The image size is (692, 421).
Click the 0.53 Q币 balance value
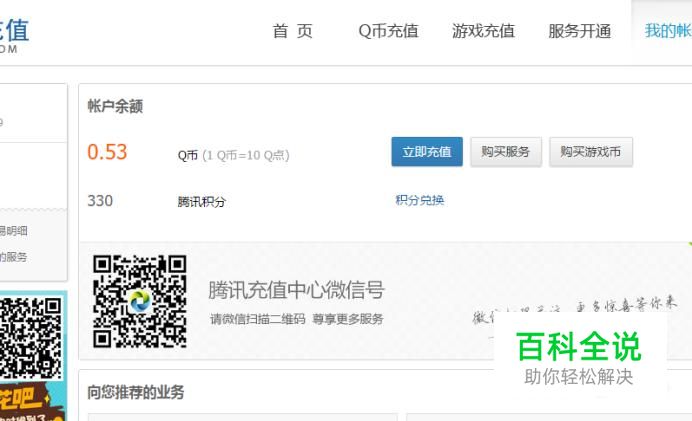107,152
